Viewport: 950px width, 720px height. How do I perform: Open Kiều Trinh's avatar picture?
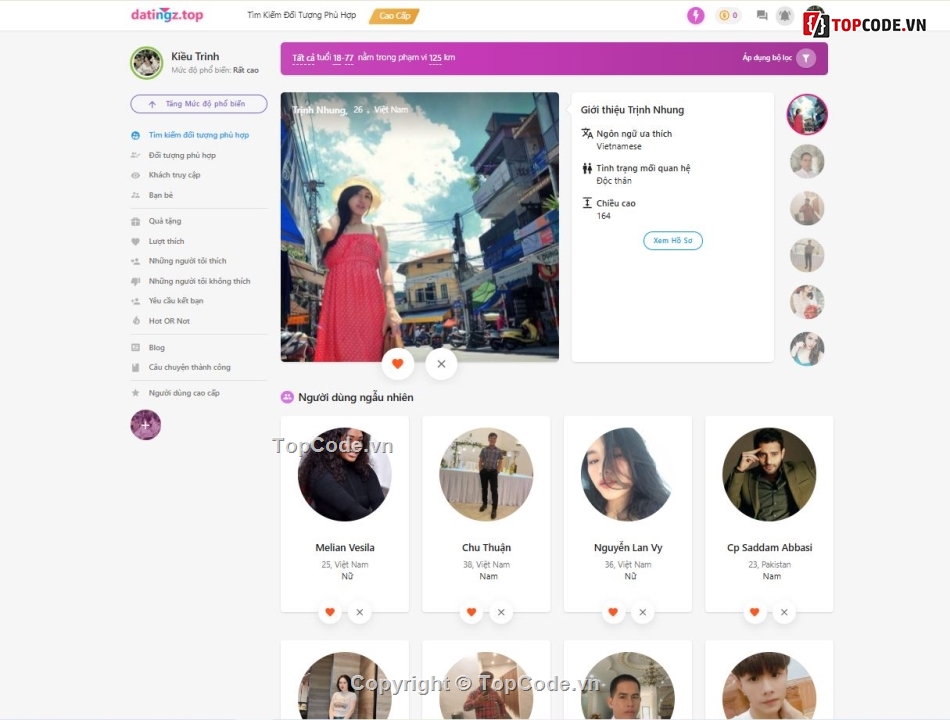pyautogui.click(x=147, y=62)
